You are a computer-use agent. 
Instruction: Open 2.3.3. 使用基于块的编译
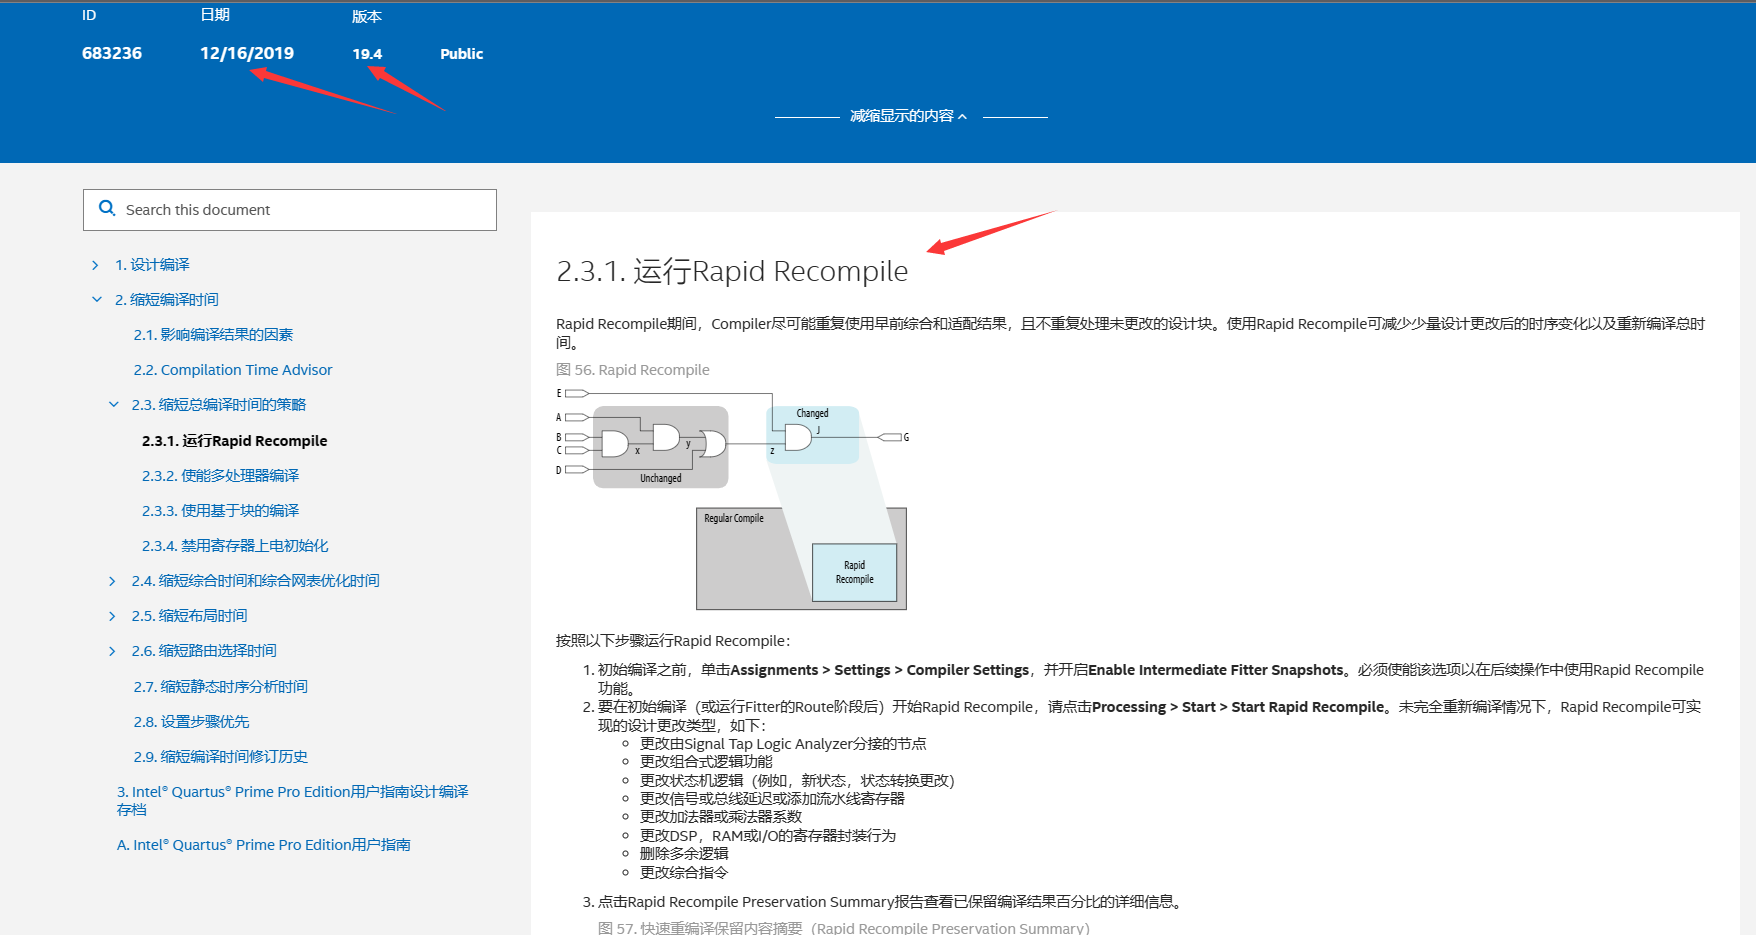click(221, 511)
